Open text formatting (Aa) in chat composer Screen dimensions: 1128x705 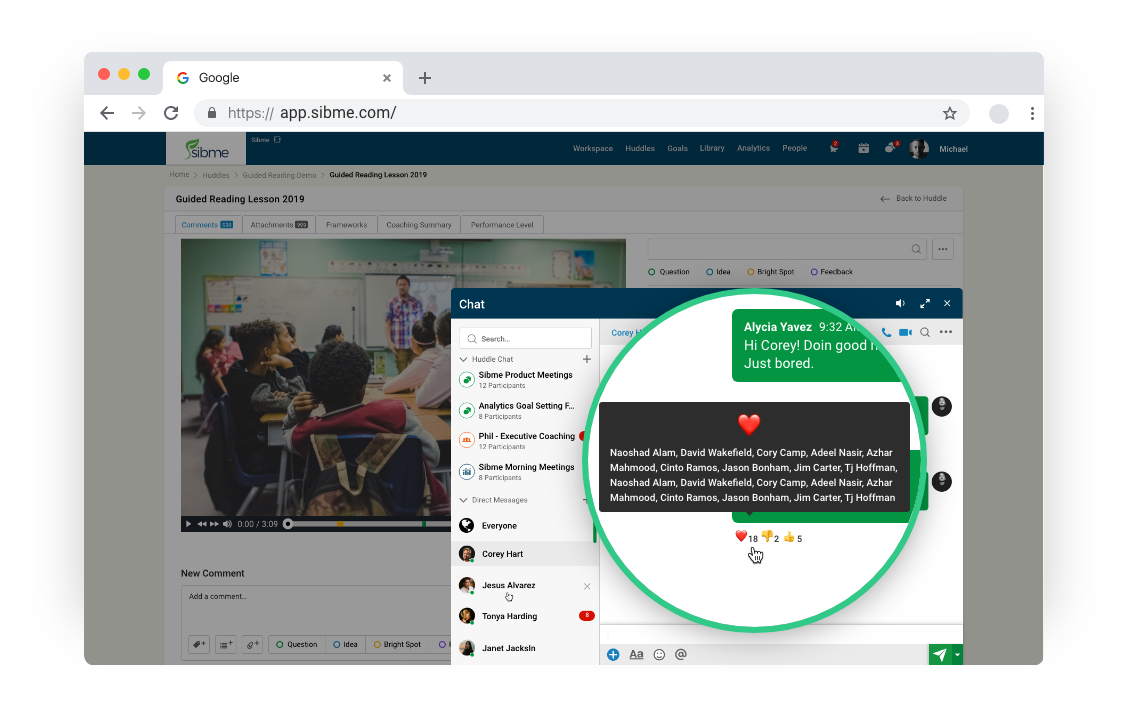pyautogui.click(x=636, y=655)
